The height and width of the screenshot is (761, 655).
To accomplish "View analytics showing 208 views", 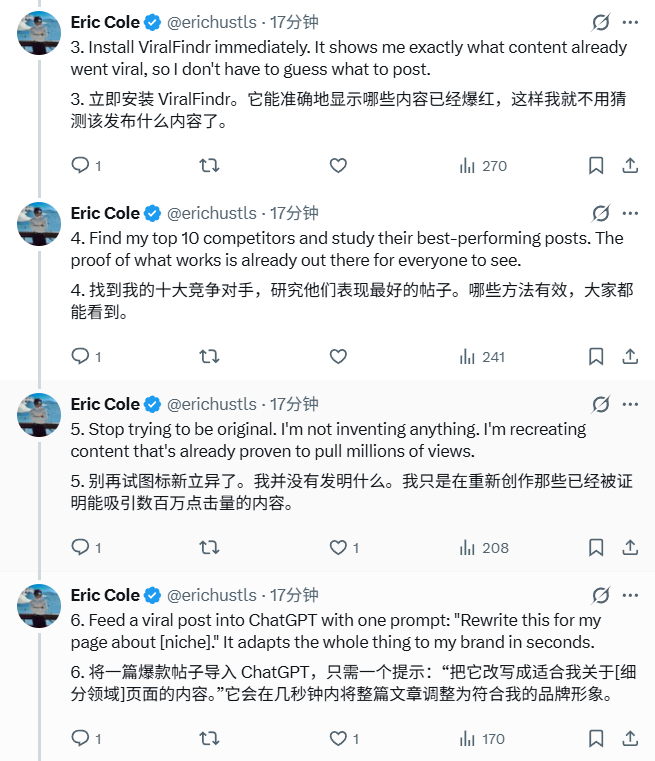I will click(x=484, y=547).
